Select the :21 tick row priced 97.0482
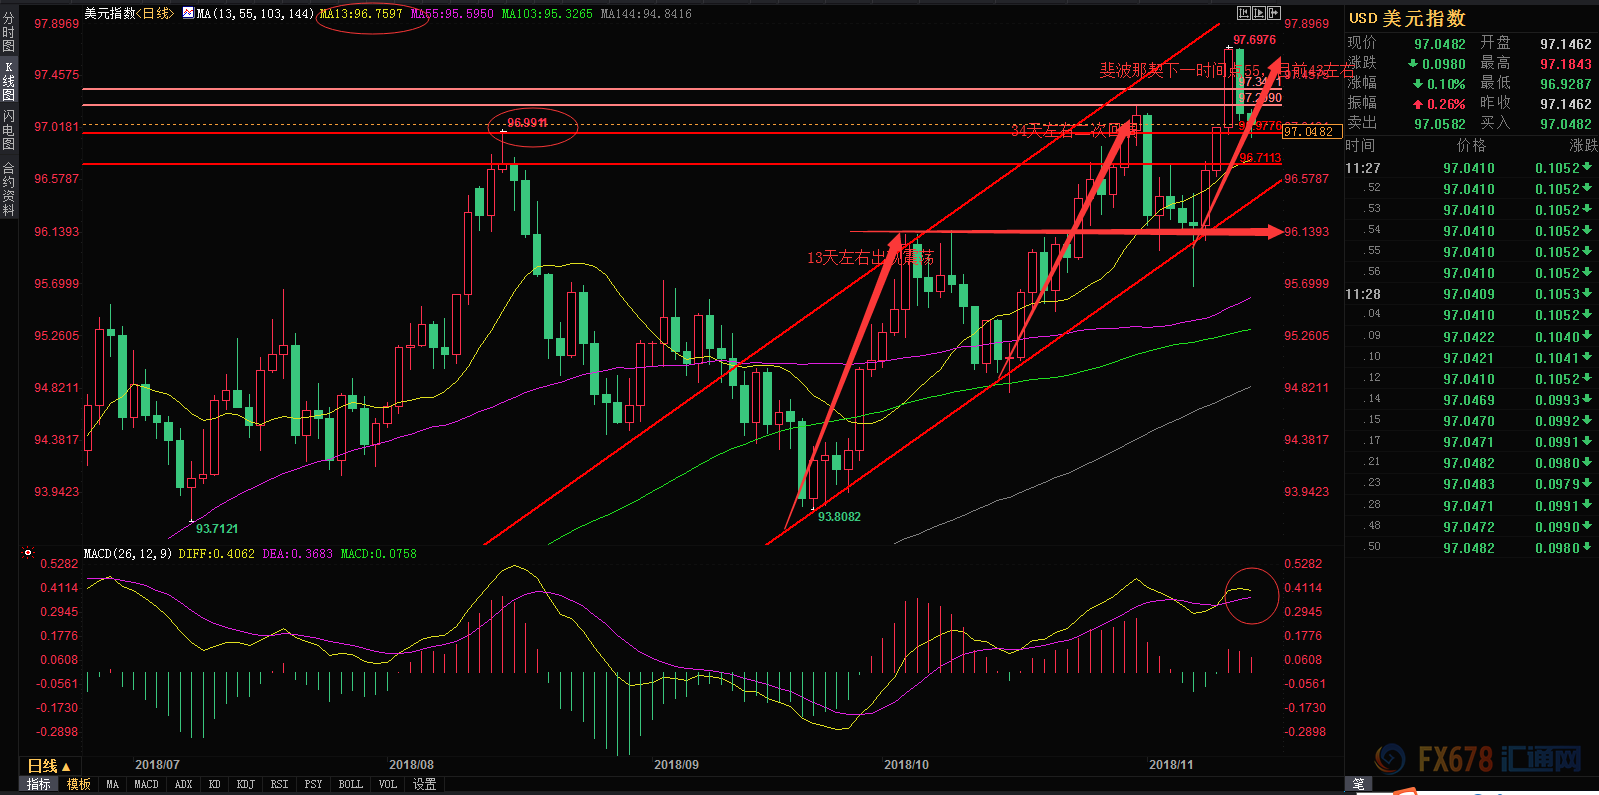This screenshot has width=1599, height=795. [x=1469, y=463]
